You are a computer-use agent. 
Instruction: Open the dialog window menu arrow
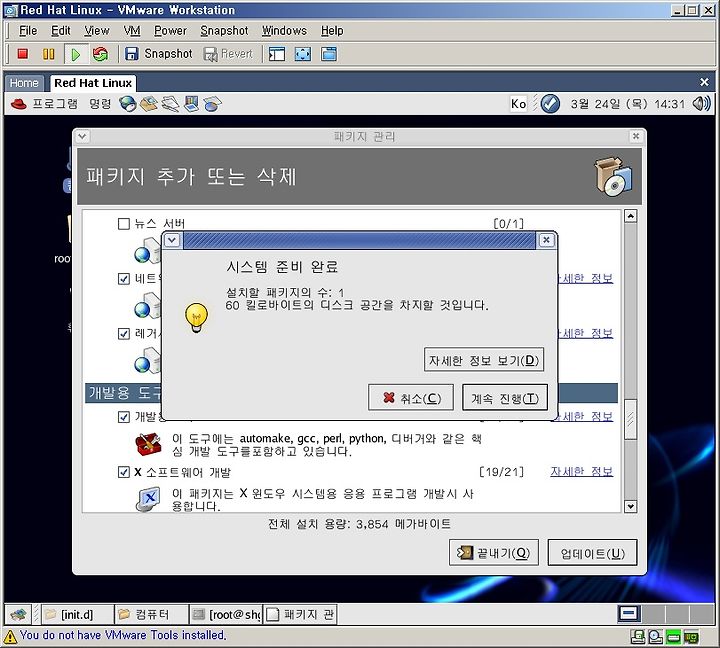[172, 240]
